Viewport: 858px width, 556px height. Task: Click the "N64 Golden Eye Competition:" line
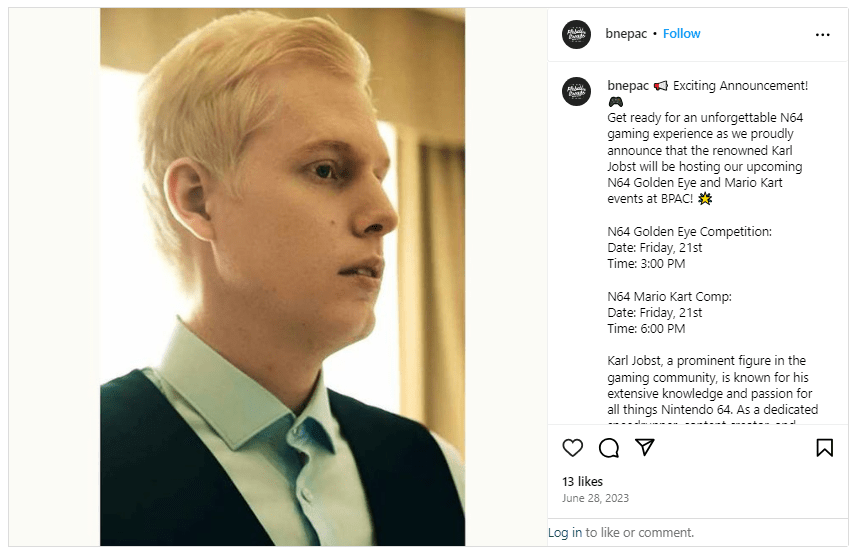(689, 232)
